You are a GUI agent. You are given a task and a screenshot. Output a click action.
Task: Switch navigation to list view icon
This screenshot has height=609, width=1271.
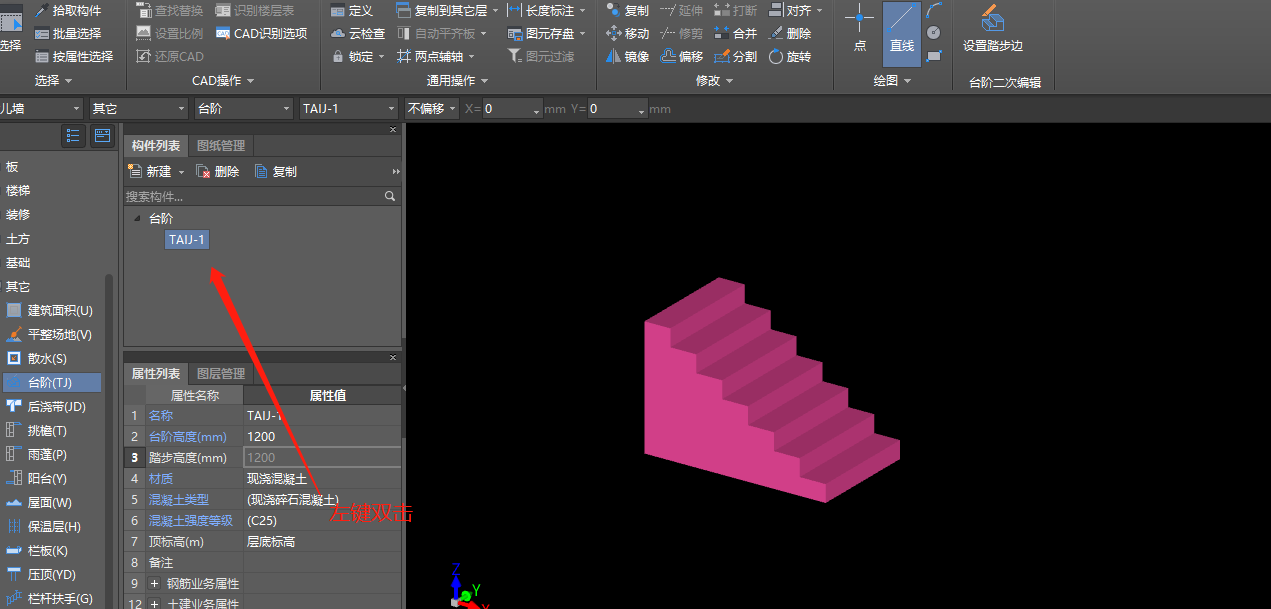[x=73, y=135]
